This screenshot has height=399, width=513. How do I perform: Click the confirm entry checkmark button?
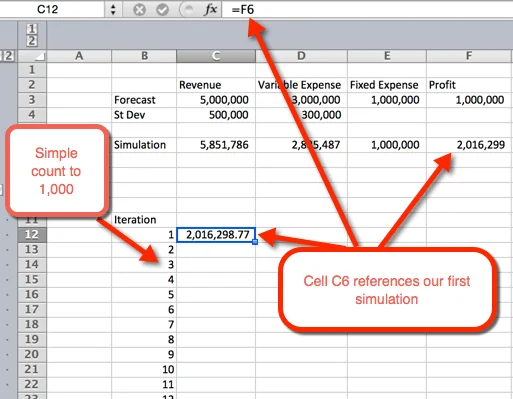(162, 10)
